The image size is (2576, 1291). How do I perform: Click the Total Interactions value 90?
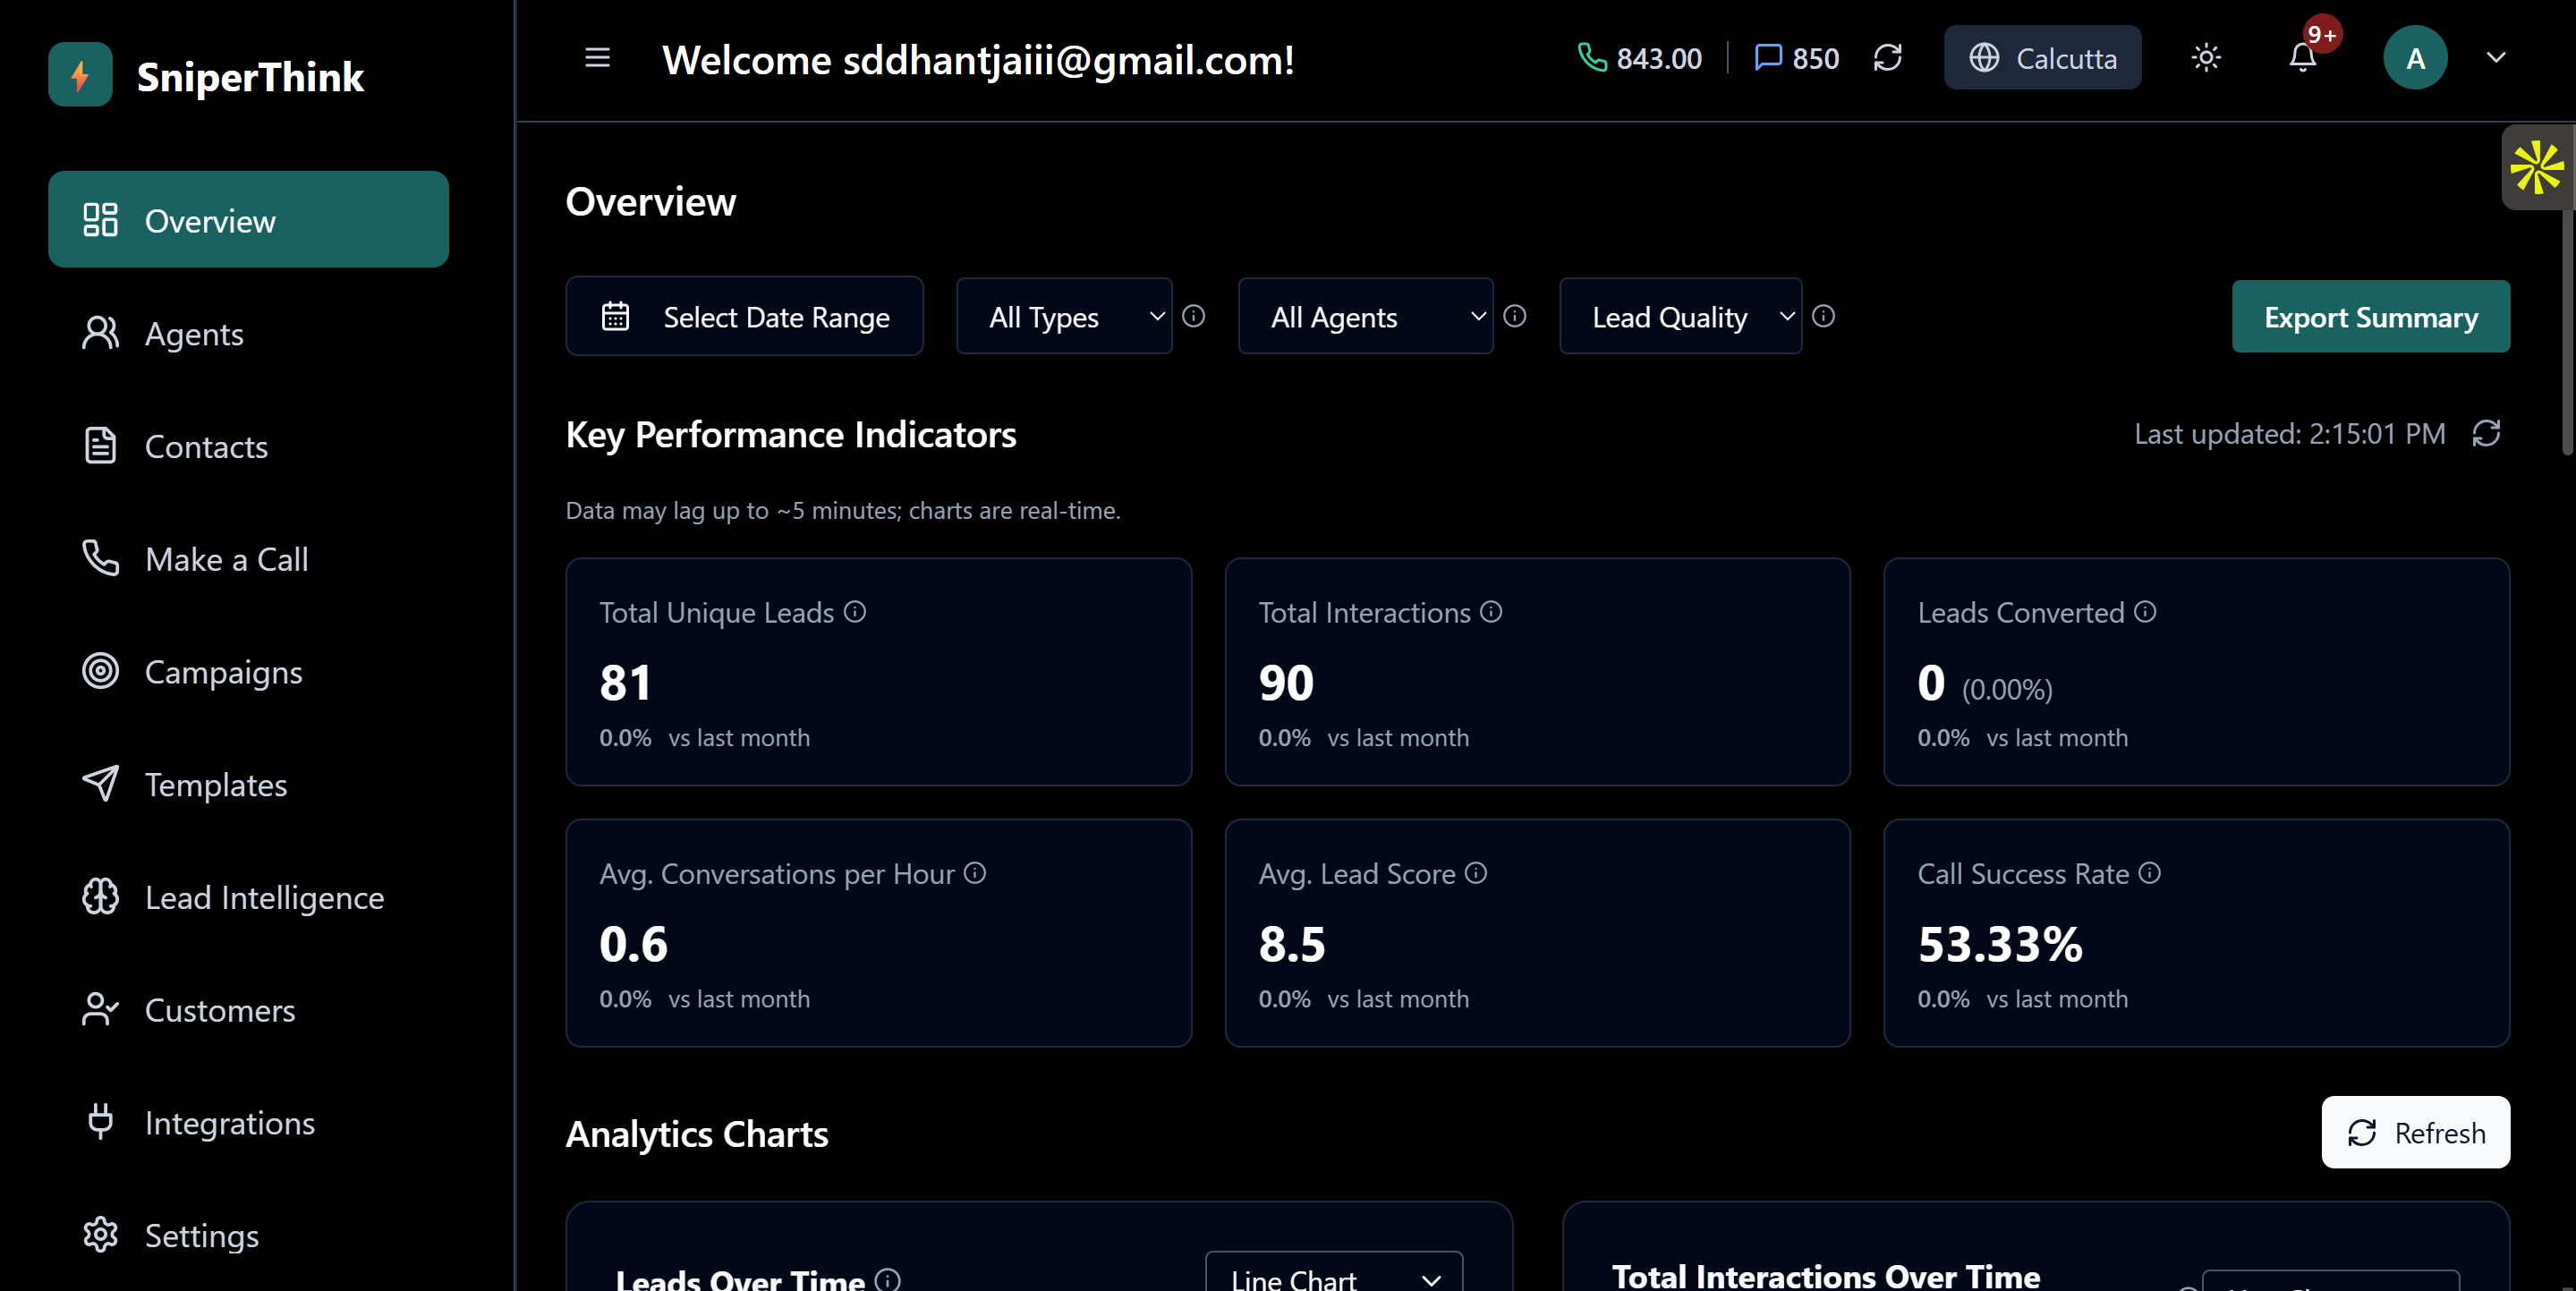pos(1286,683)
